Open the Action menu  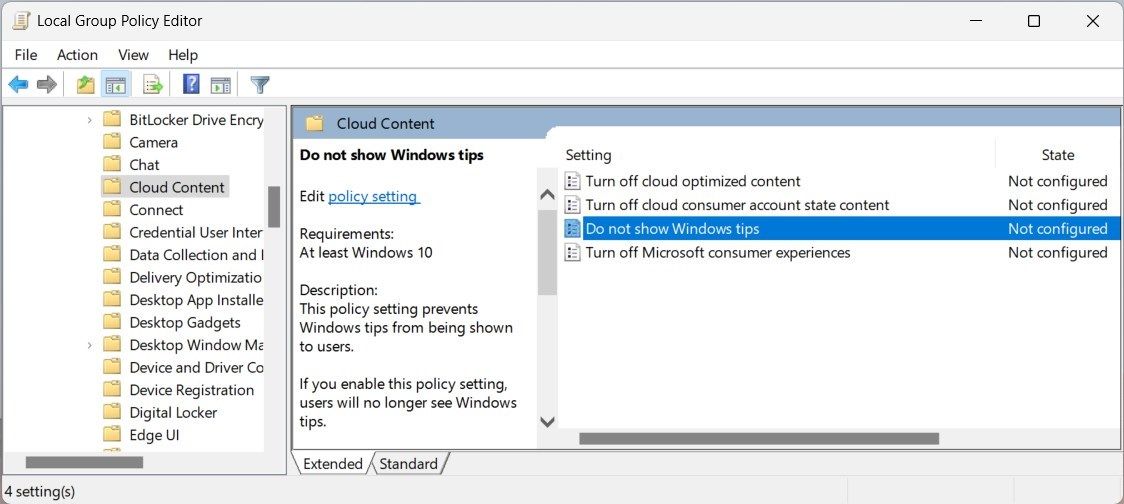click(77, 55)
